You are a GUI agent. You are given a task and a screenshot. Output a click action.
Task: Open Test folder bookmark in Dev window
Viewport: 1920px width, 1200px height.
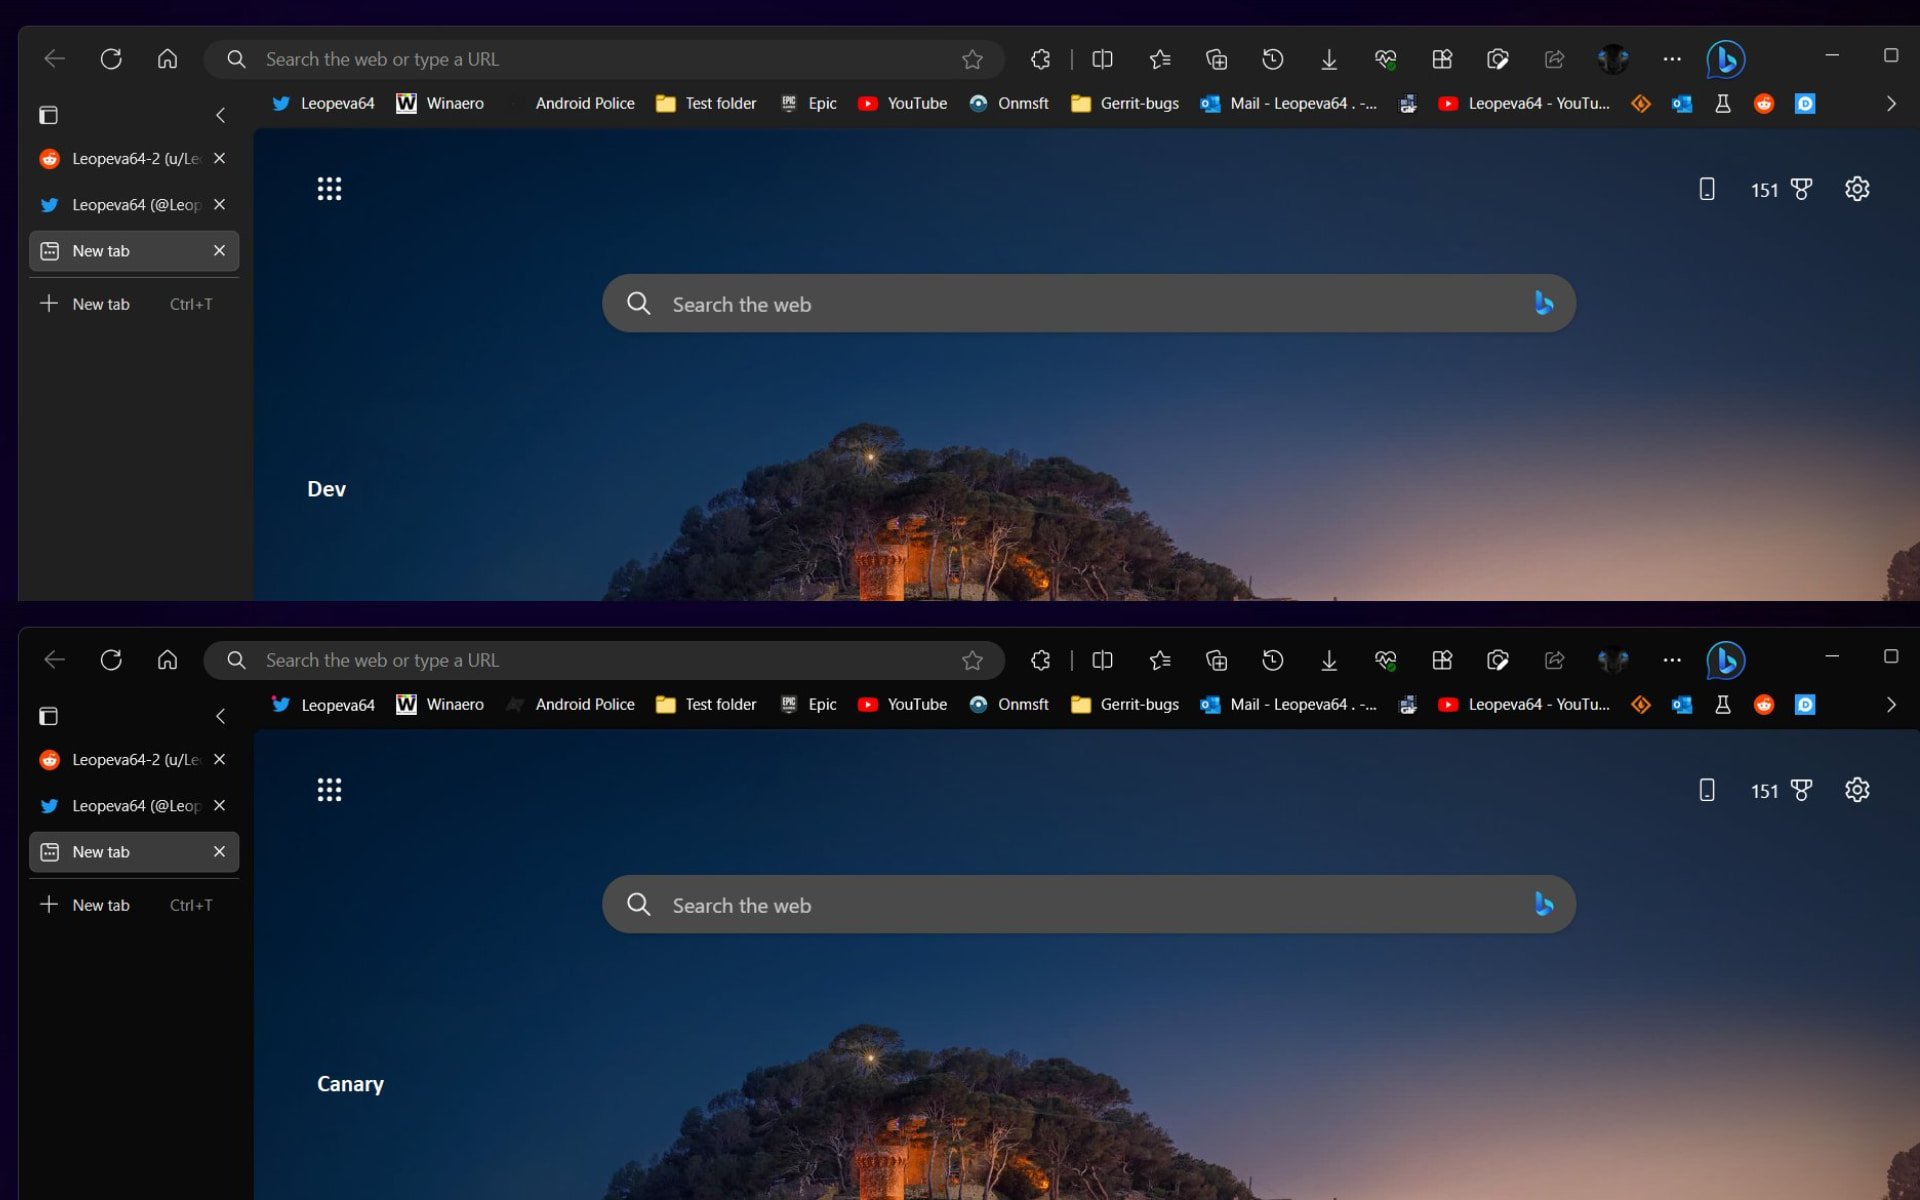pyautogui.click(x=706, y=103)
